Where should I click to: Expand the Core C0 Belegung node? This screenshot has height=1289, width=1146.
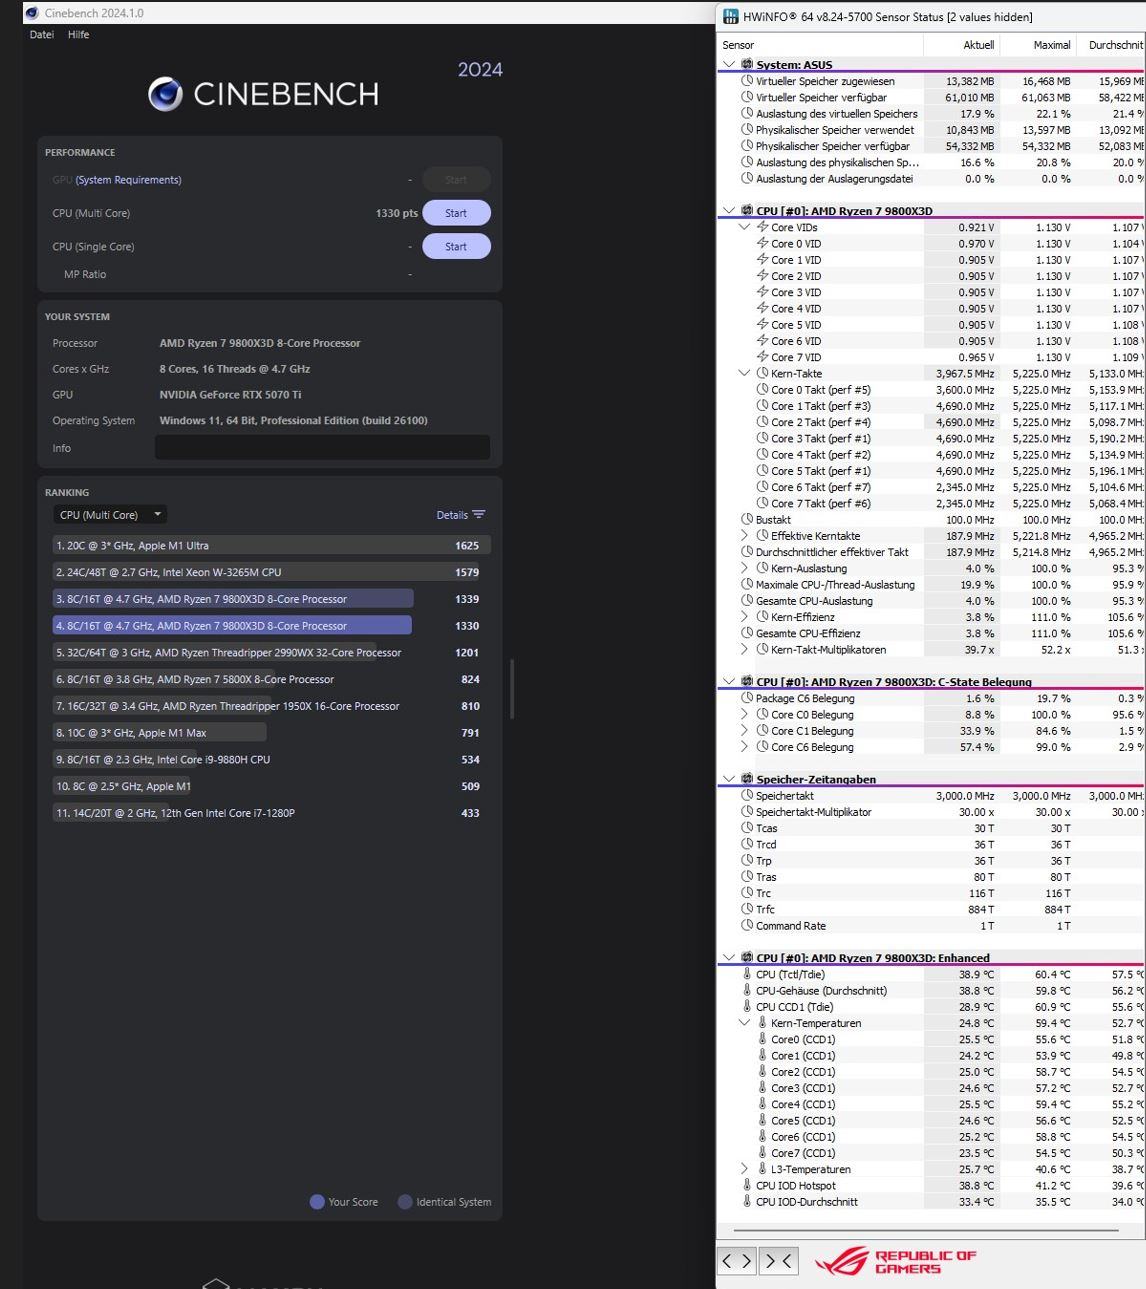pos(744,714)
